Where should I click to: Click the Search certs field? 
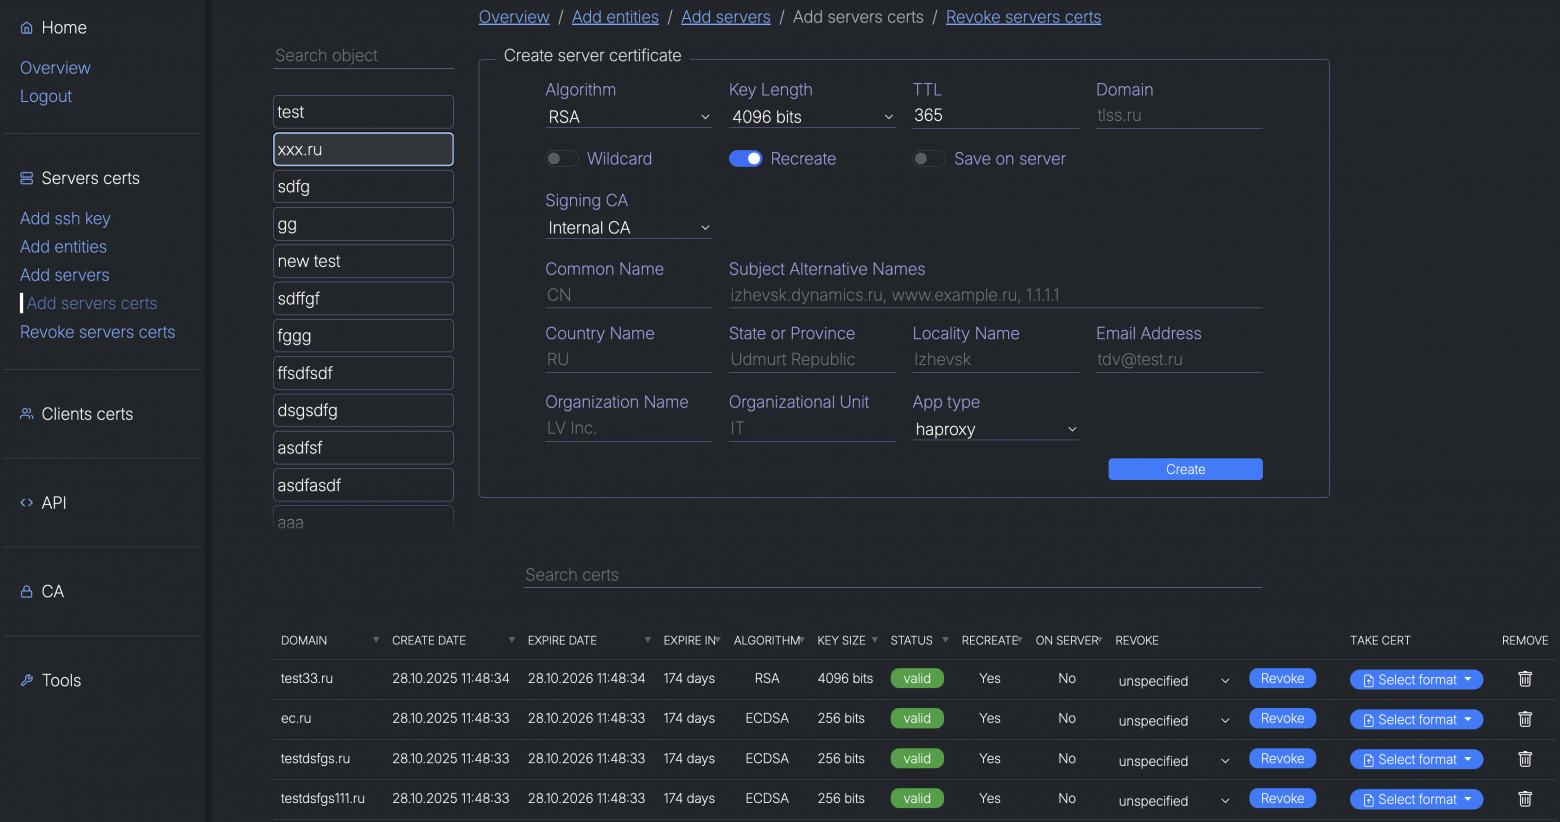[892, 575]
